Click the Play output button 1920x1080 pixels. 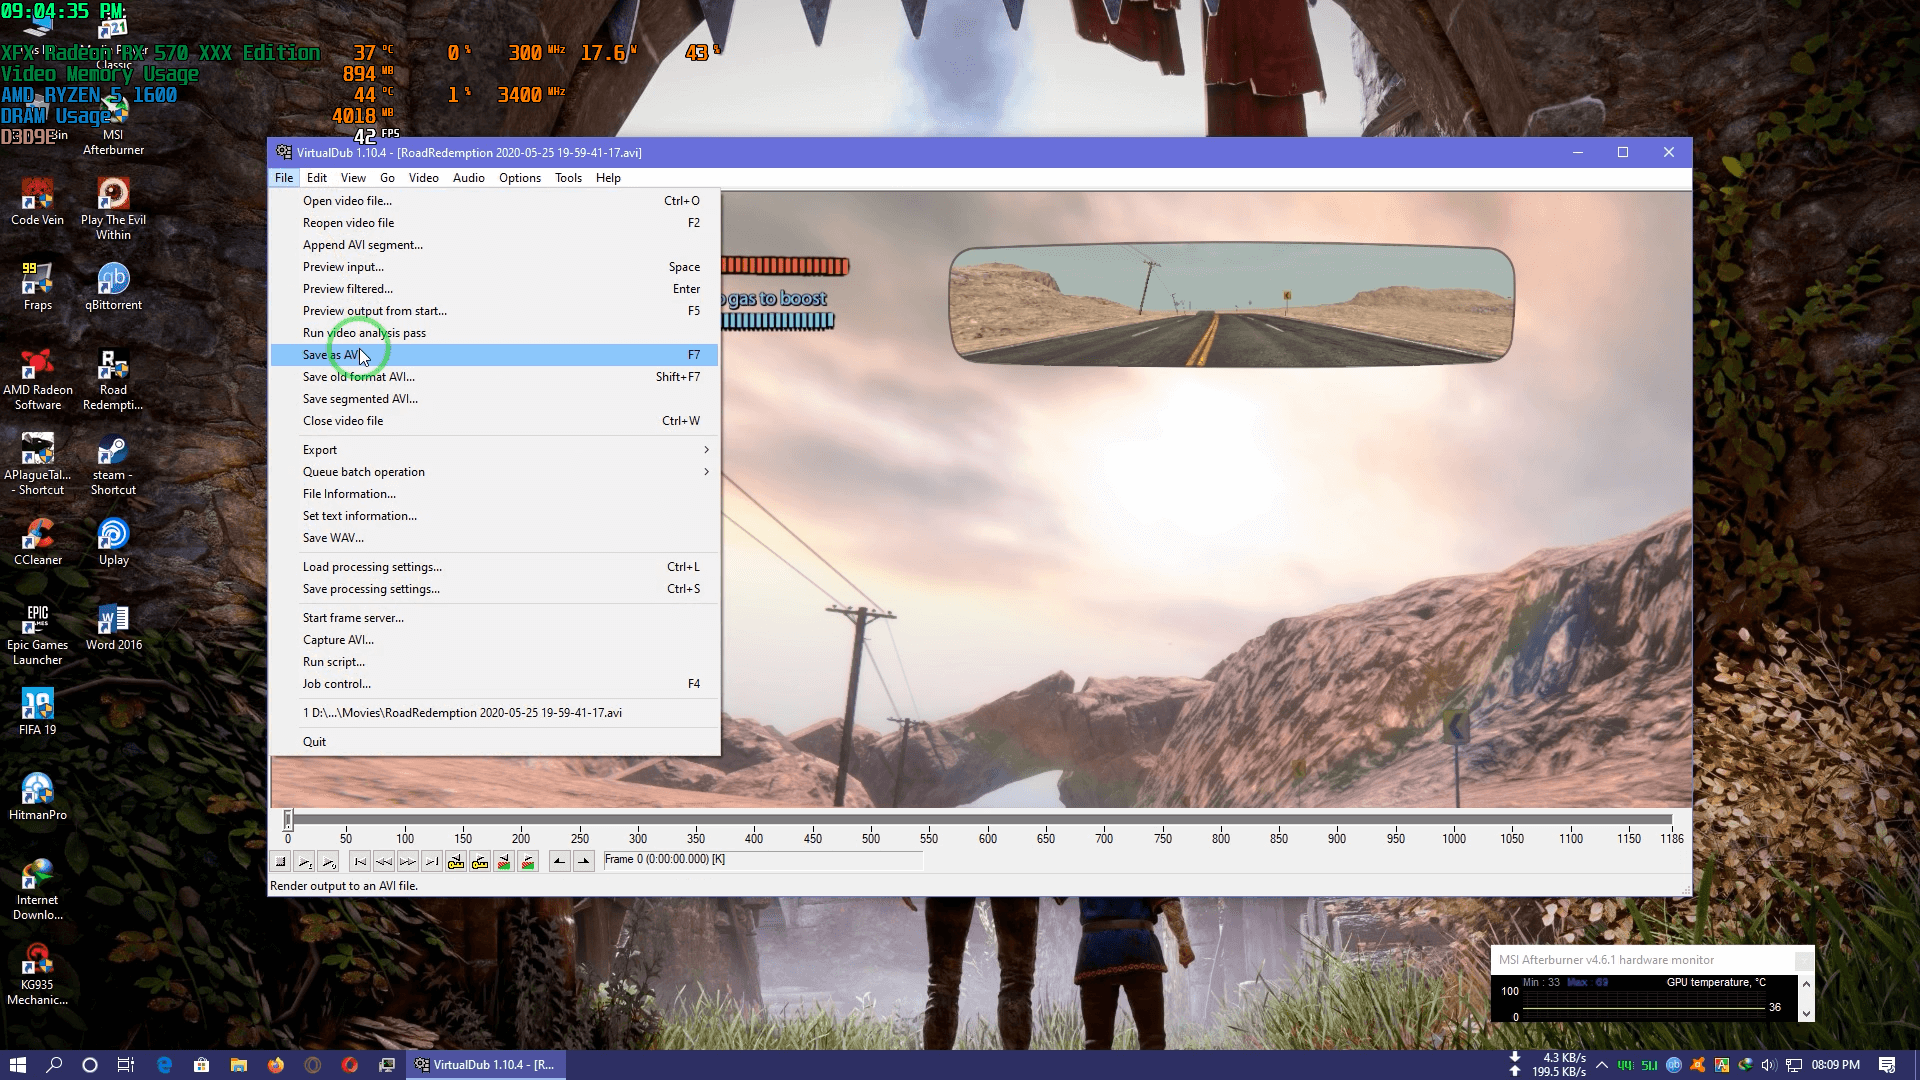click(329, 861)
